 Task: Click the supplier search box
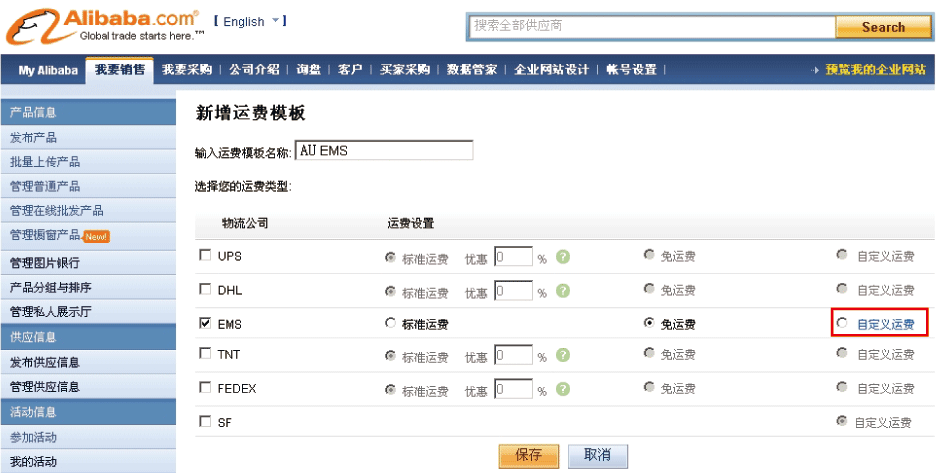click(651, 27)
